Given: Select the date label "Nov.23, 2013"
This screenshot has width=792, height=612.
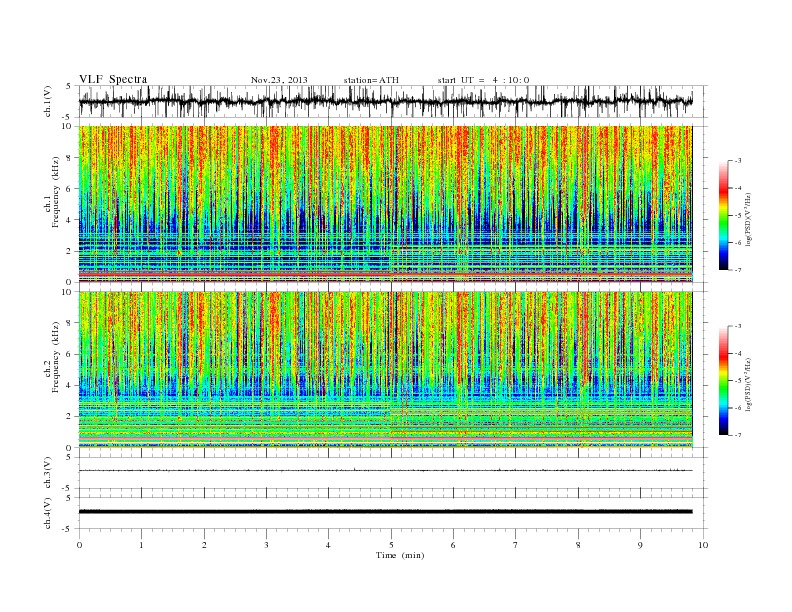Looking at the screenshot, I should click(279, 80).
